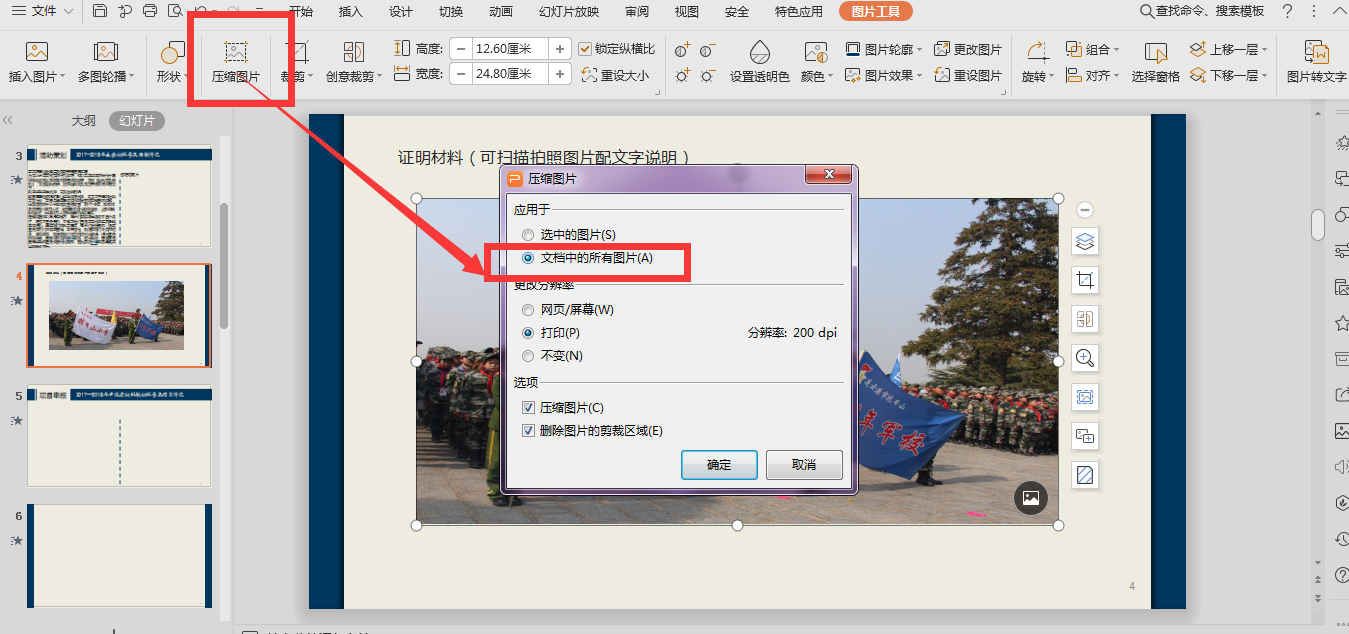This screenshot has height=634, width=1349.
Task: Open the 图片效果 dropdown
Action: [888, 75]
